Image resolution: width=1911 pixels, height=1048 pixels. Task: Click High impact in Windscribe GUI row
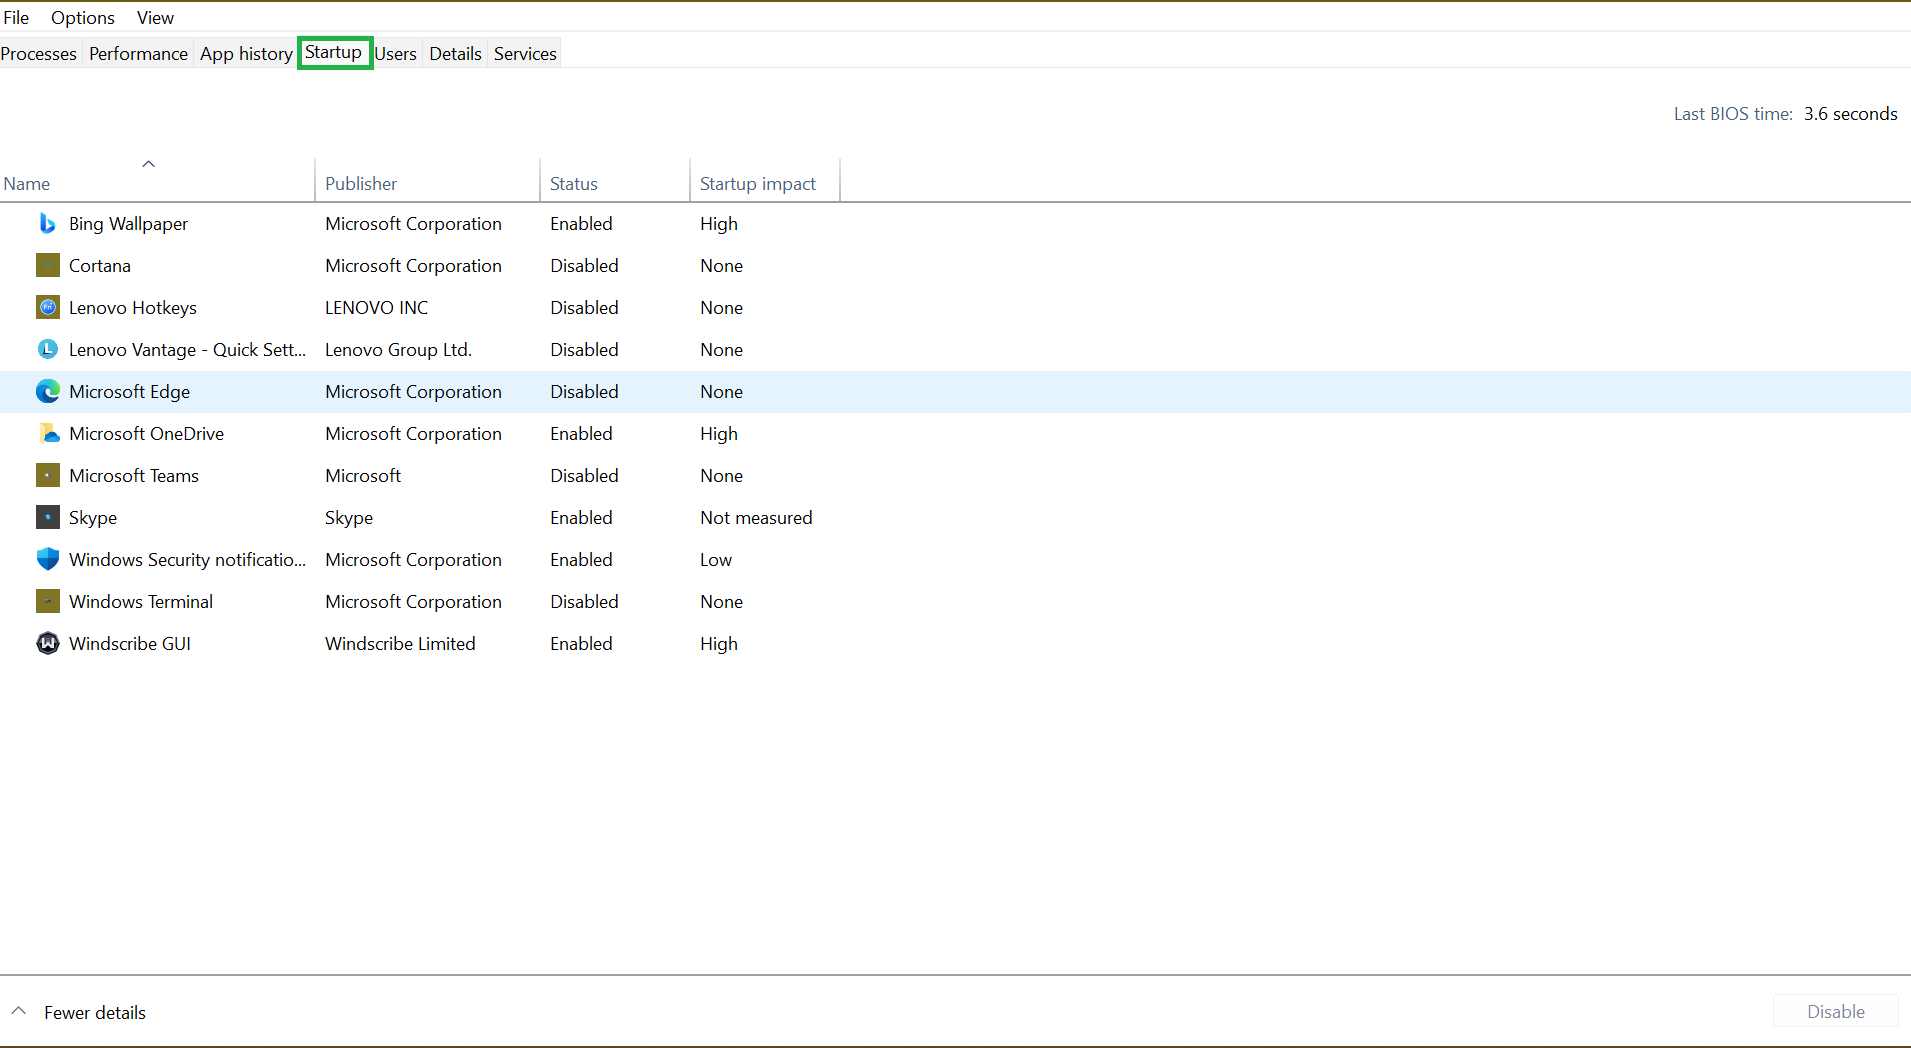click(x=719, y=644)
